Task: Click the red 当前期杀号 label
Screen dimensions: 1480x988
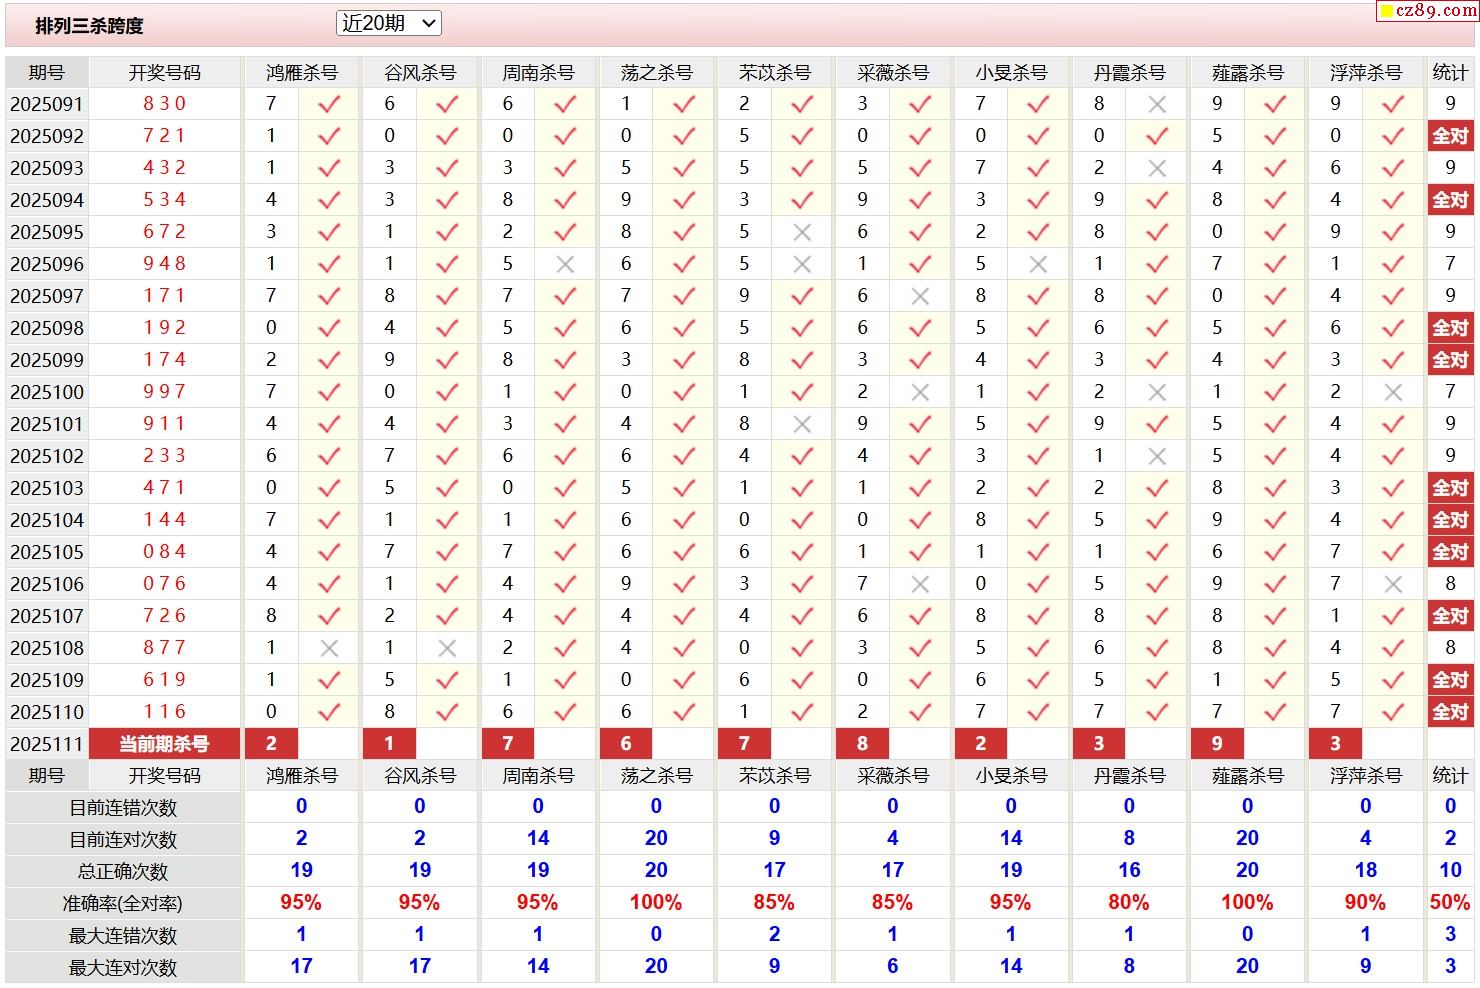Action: [x=164, y=744]
